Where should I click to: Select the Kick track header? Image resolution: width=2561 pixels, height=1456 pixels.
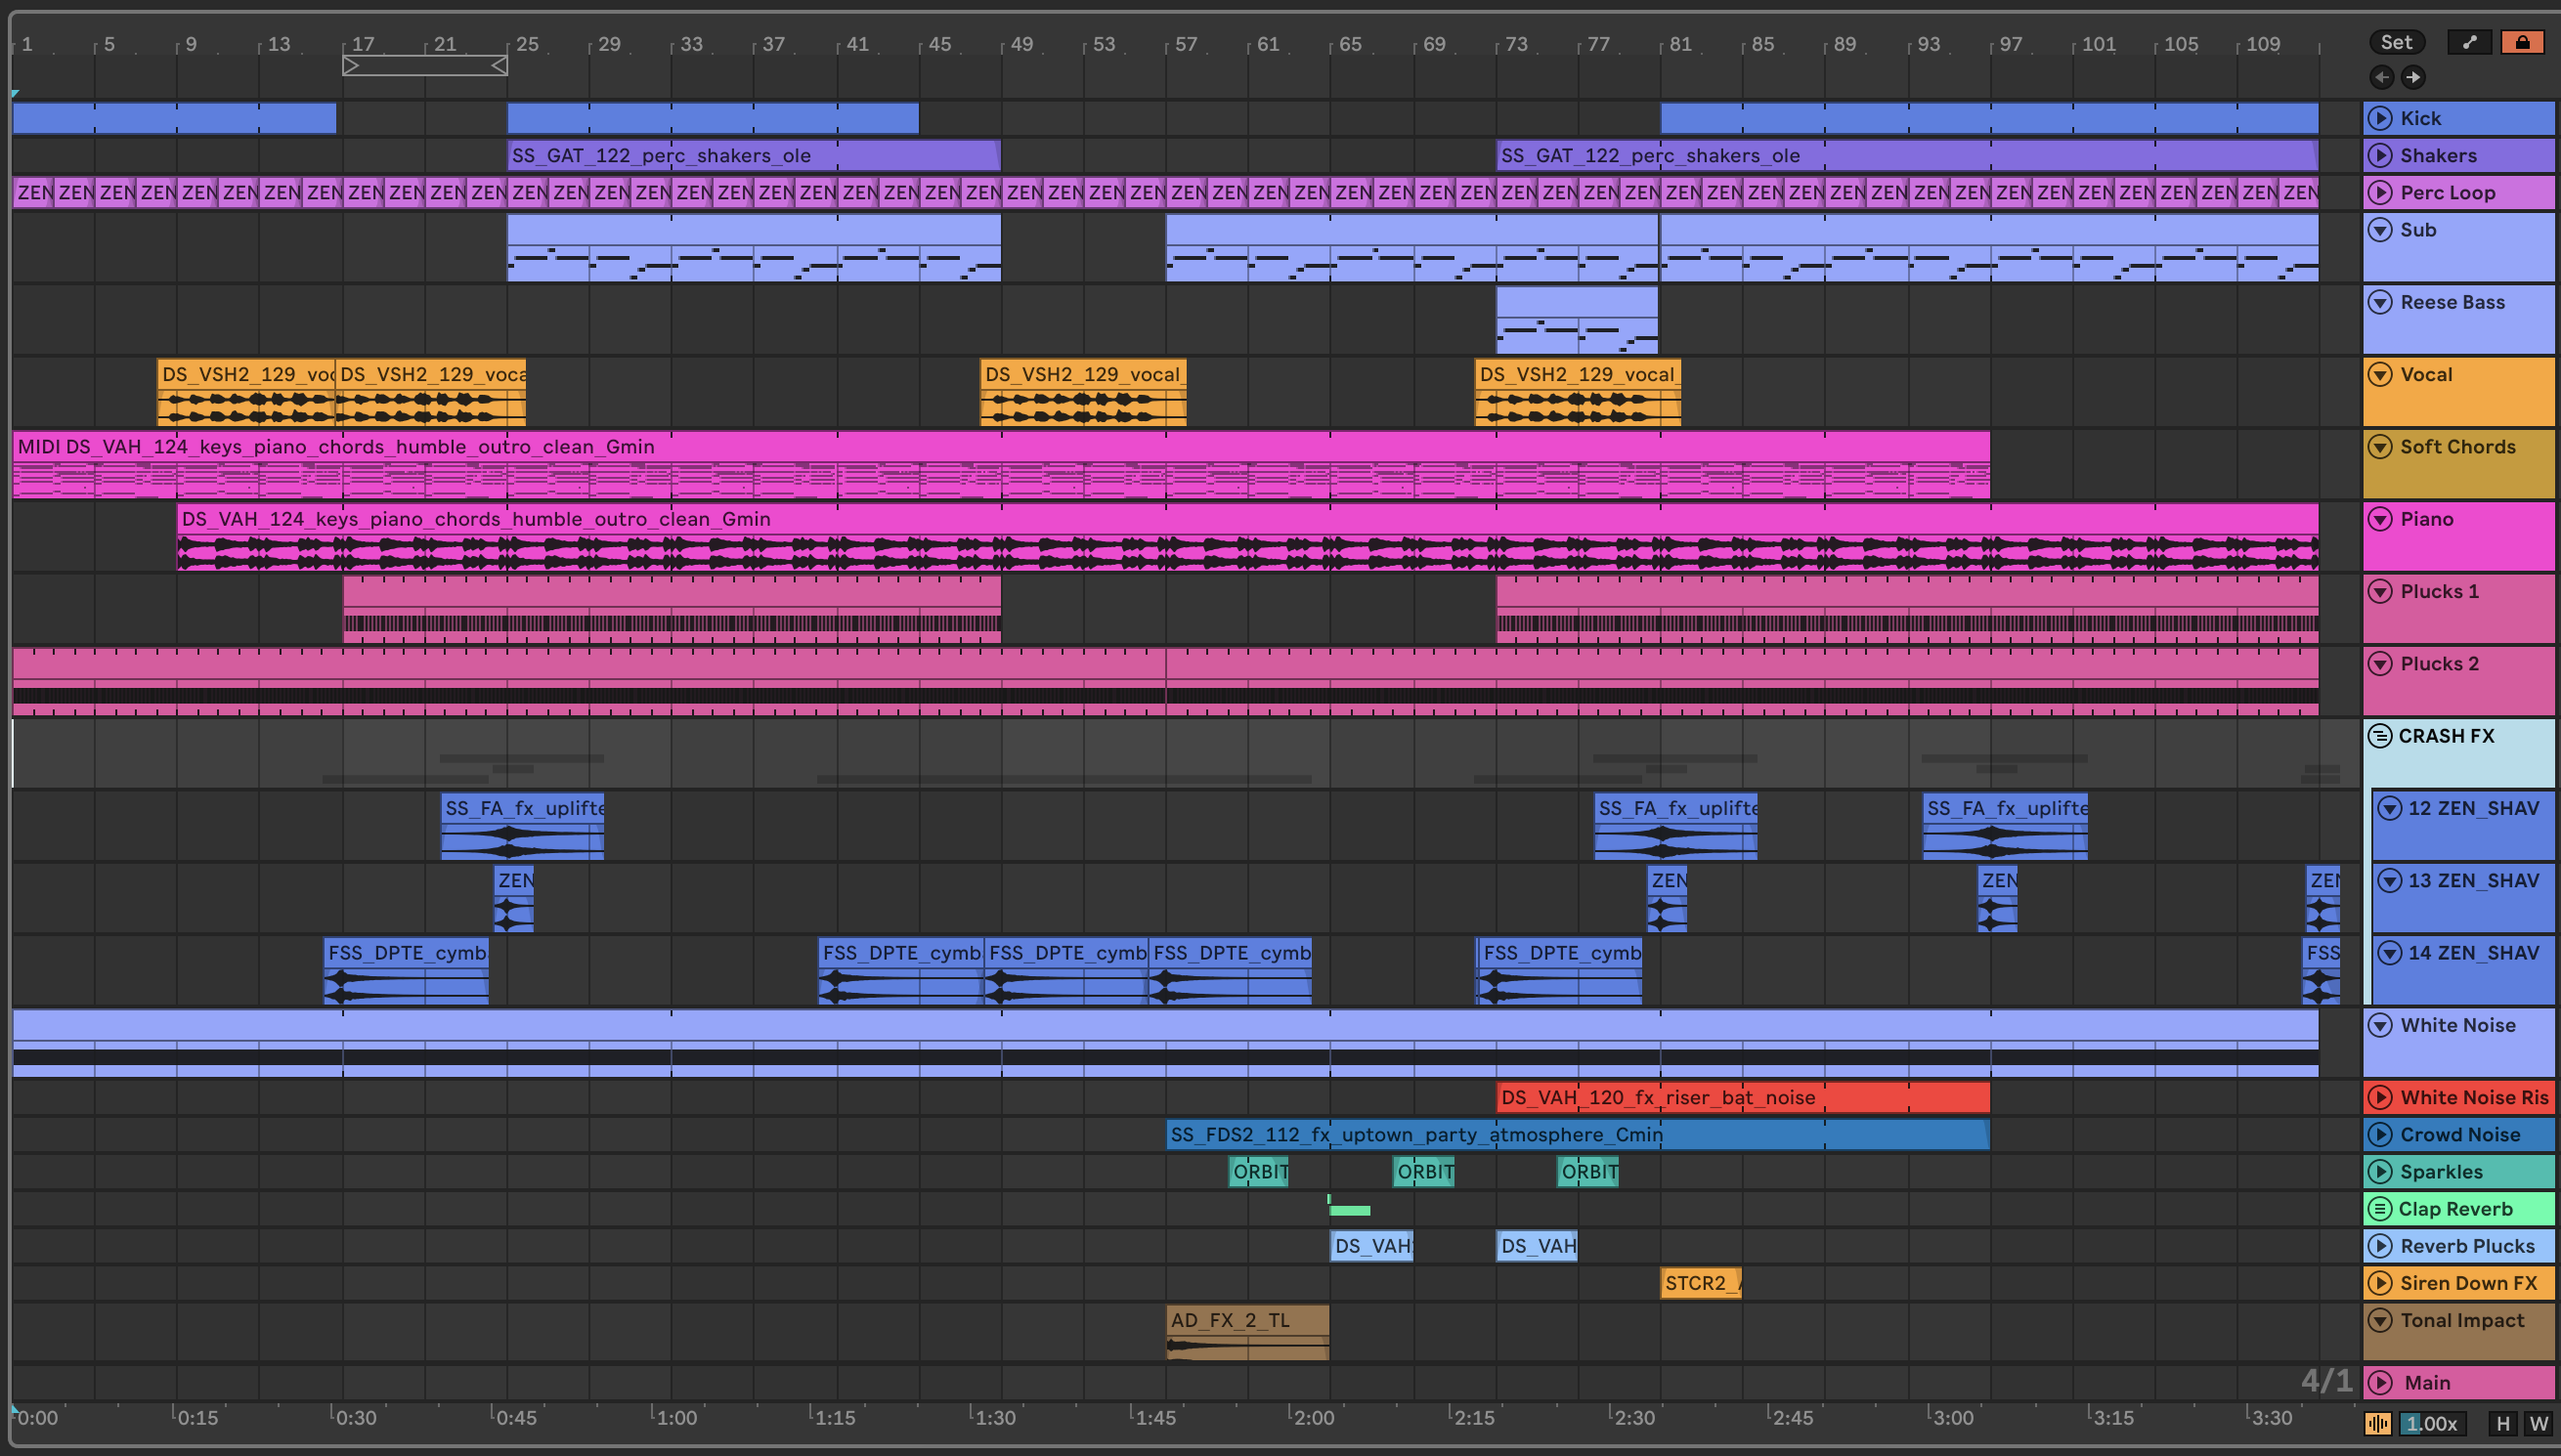coord(2459,118)
